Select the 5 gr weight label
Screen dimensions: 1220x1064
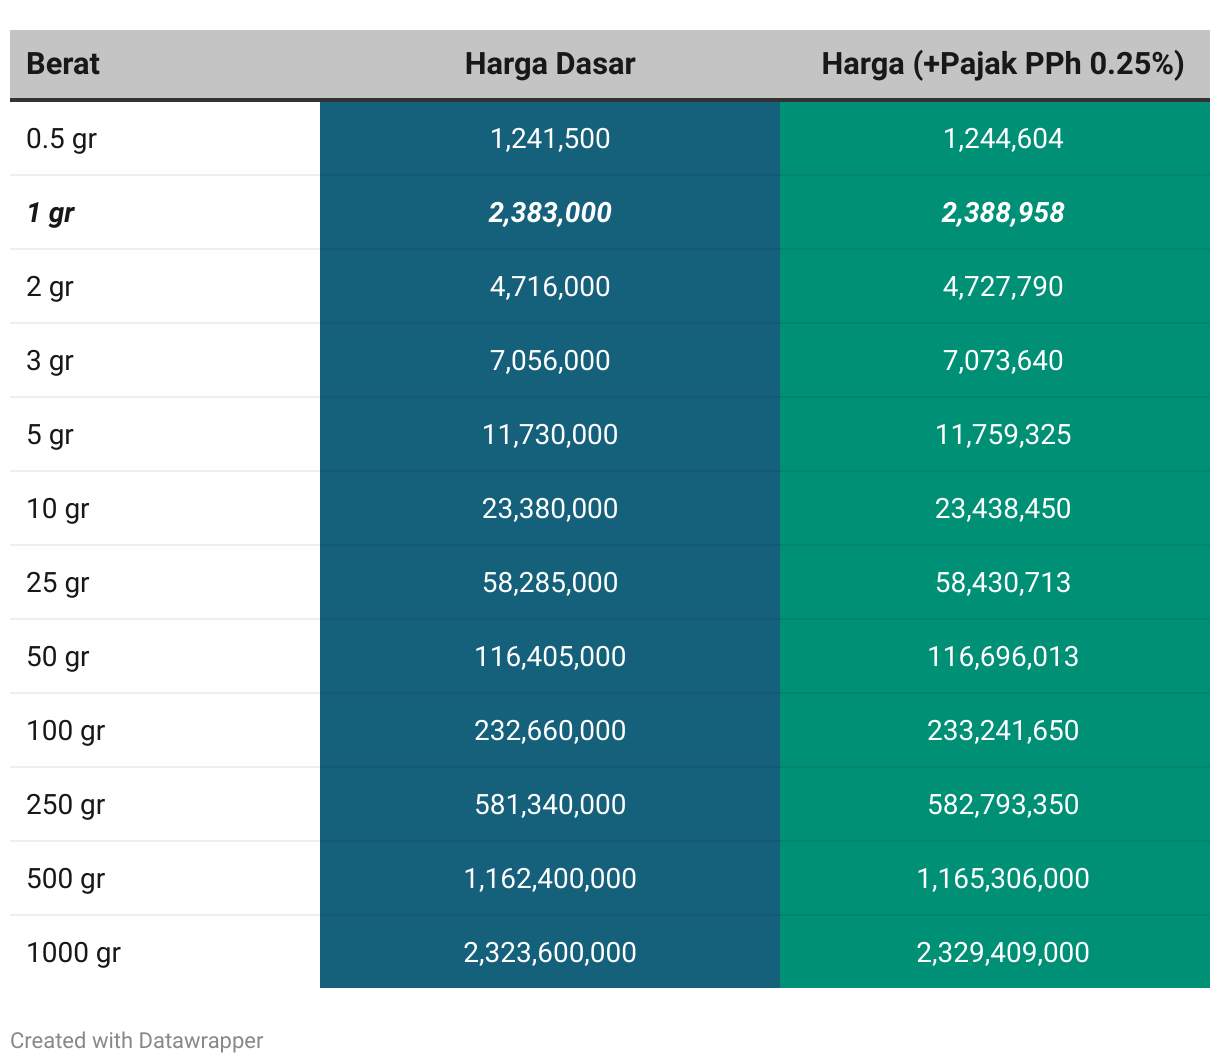pyautogui.click(x=50, y=434)
